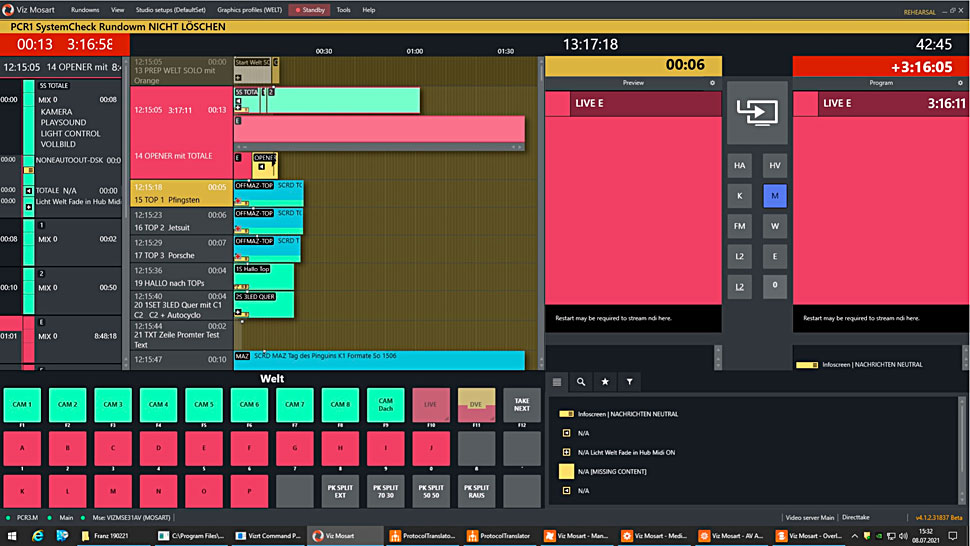
Task: Switch to ProtocolTranslator taskbar window
Action: coord(499,536)
